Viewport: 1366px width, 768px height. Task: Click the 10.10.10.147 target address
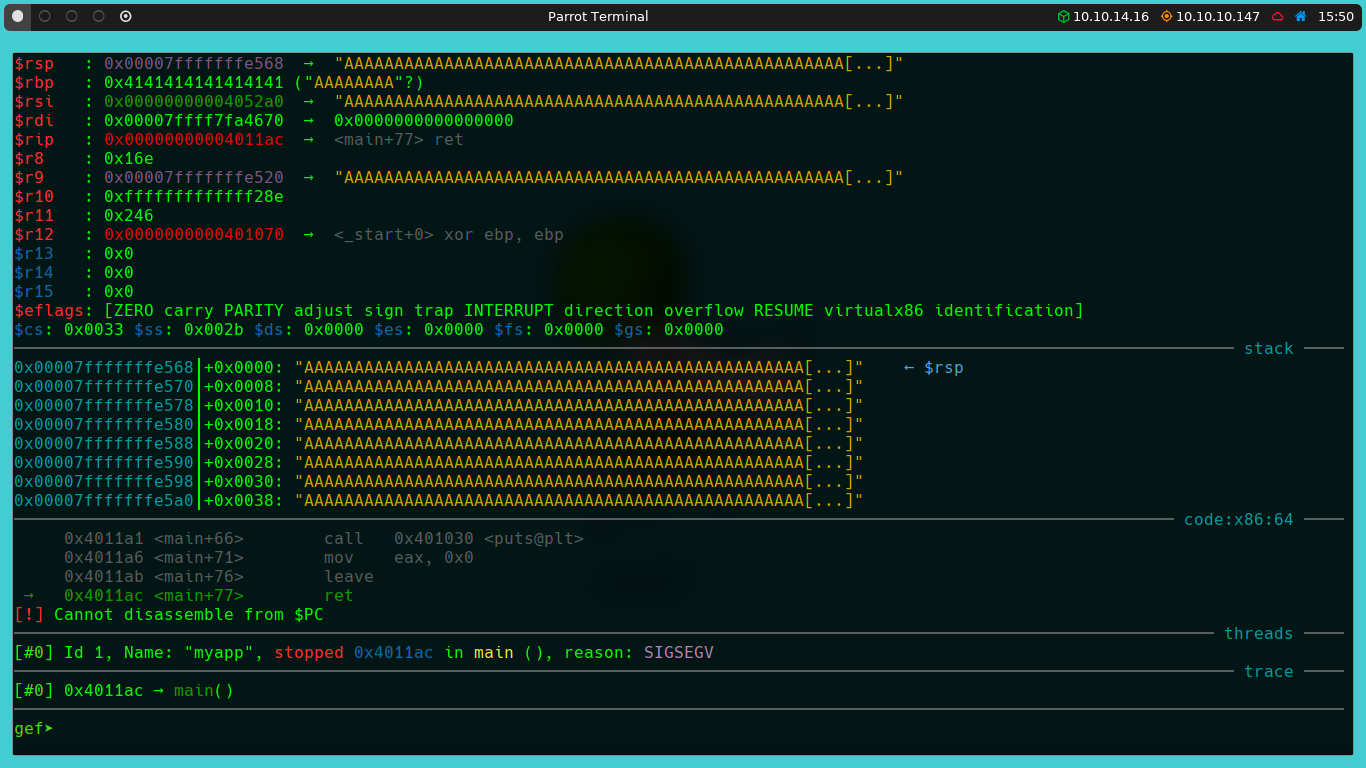1217,17
